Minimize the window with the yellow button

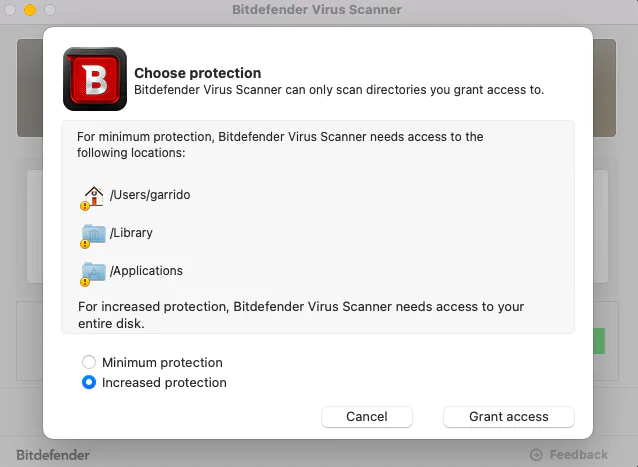coord(28,10)
